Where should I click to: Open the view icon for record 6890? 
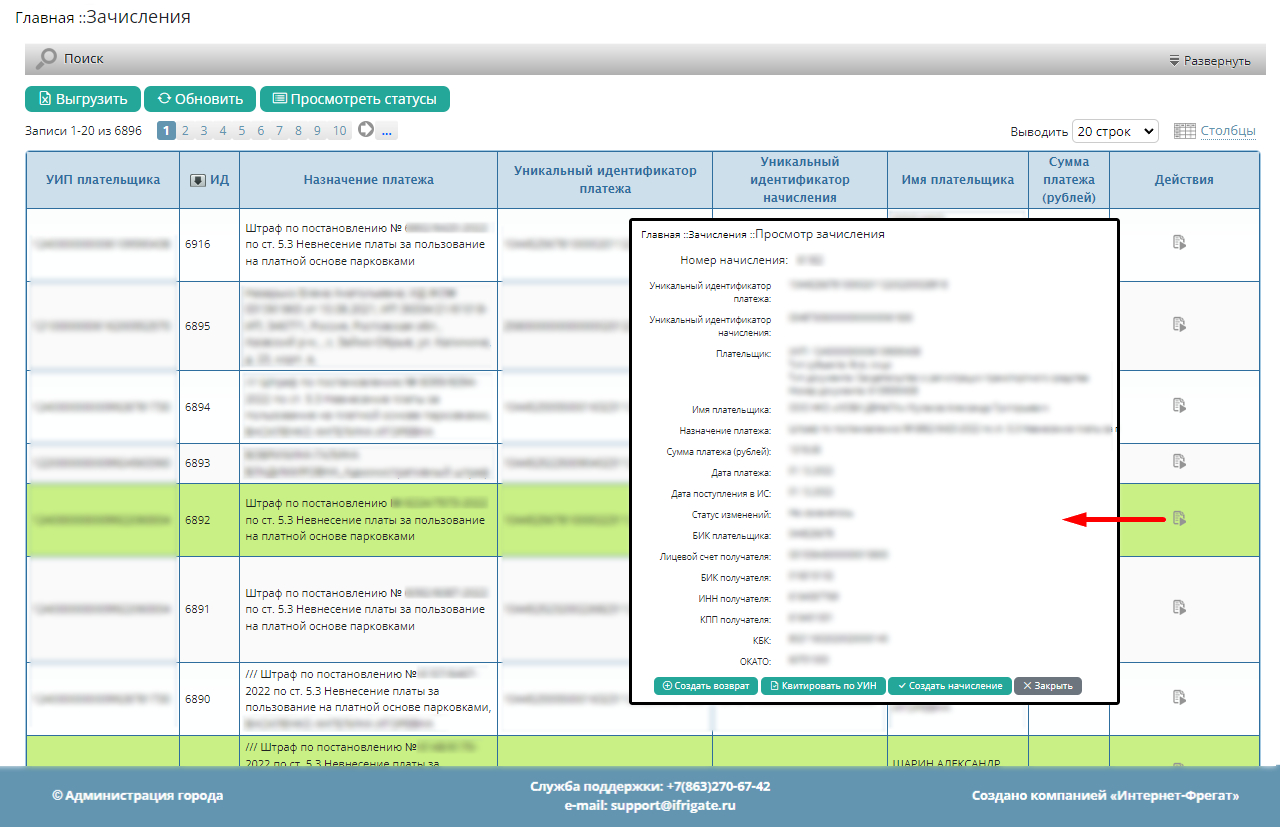[x=1179, y=697]
